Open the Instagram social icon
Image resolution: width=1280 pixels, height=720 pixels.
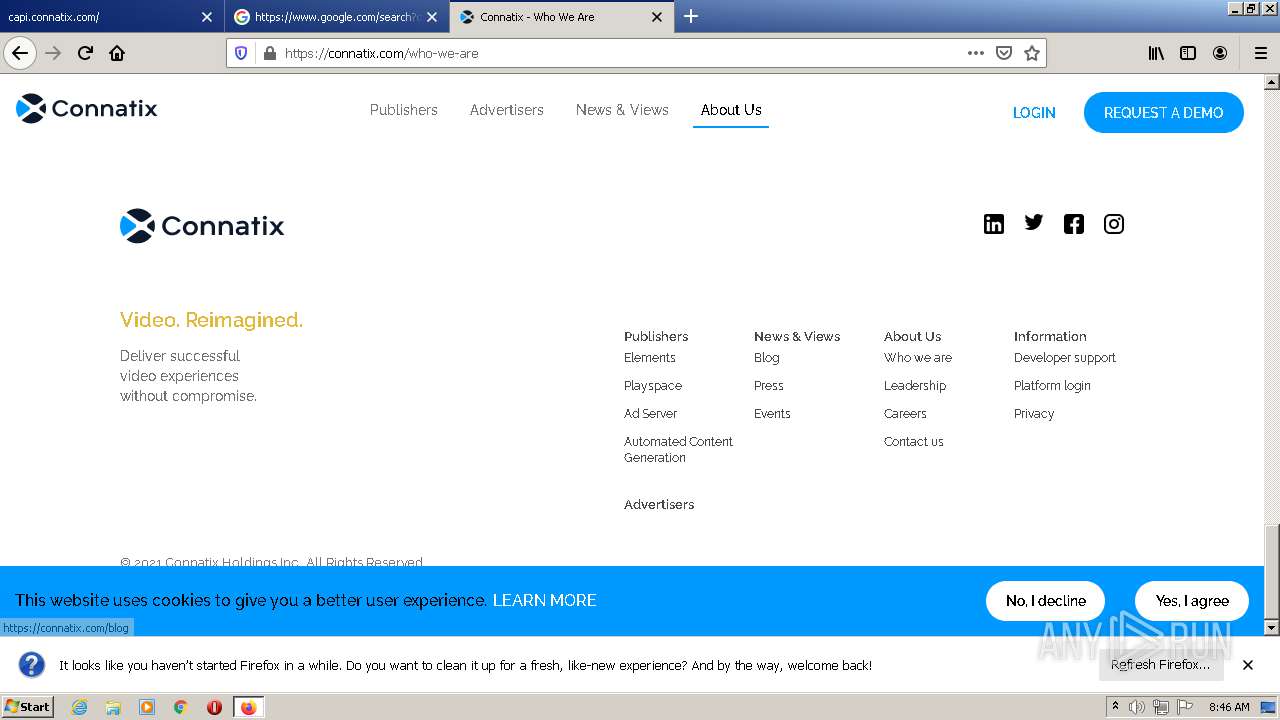(x=1113, y=224)
